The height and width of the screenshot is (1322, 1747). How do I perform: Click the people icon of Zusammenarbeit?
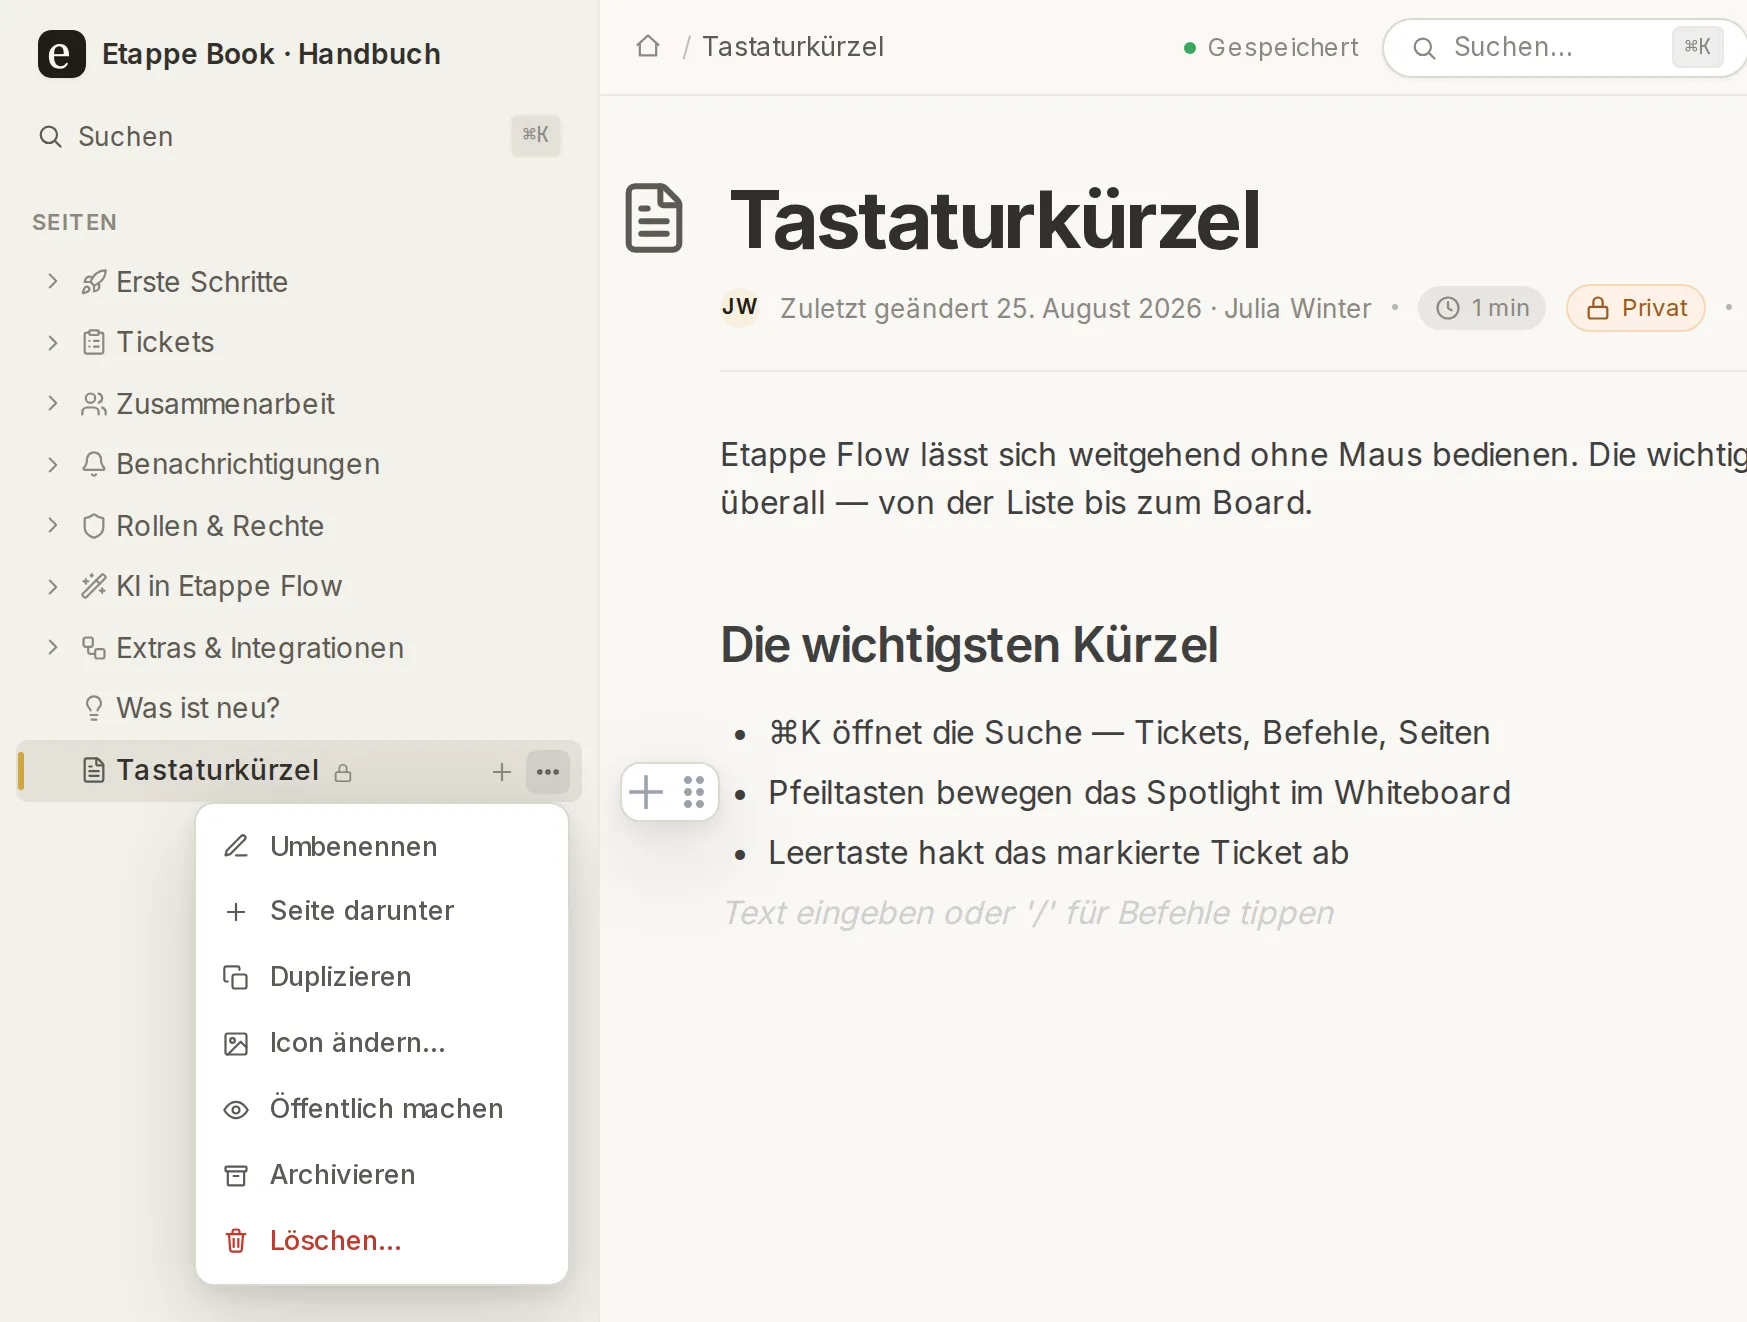pyautogui.click(x=93, y=404)
